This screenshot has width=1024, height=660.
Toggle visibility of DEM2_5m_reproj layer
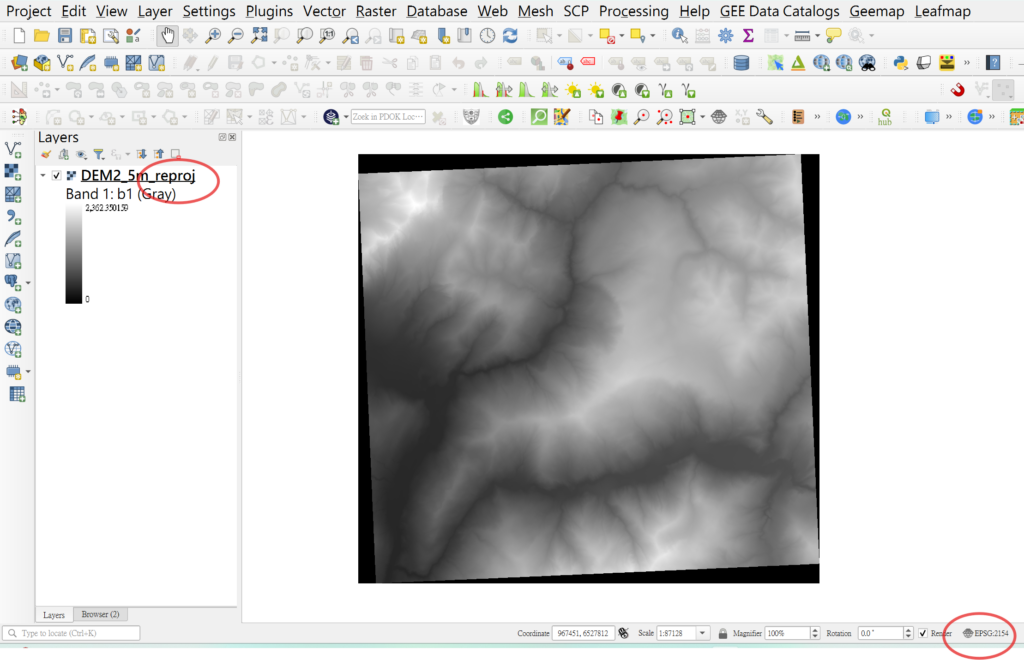[56, 176]
